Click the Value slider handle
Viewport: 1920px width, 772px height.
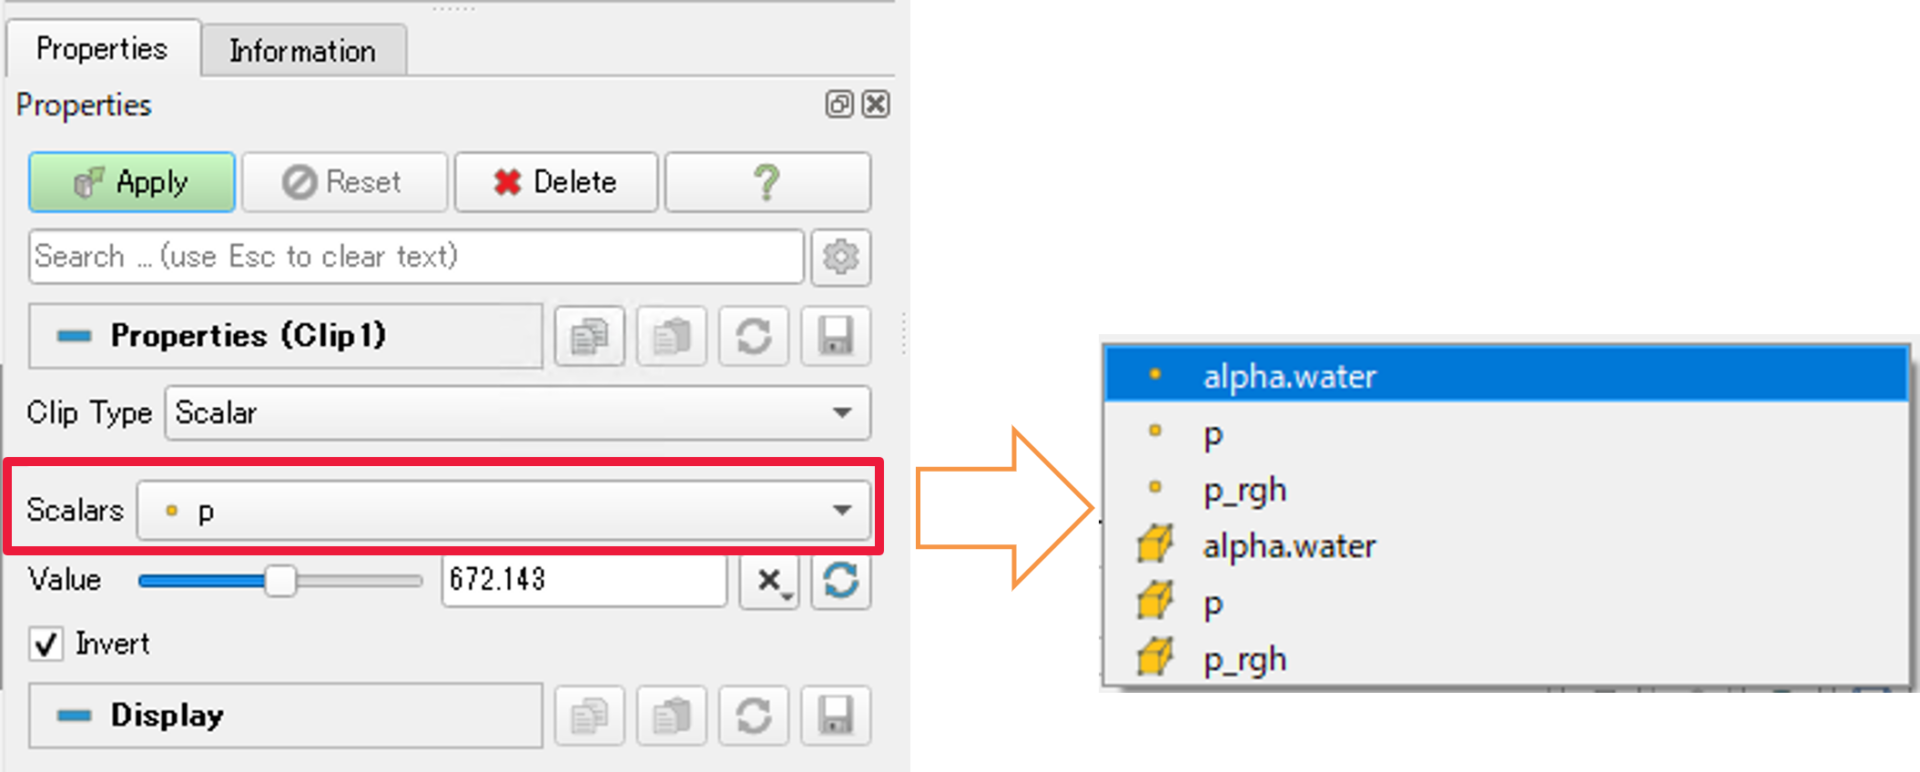pyautogui.click(x=280, y=580)
